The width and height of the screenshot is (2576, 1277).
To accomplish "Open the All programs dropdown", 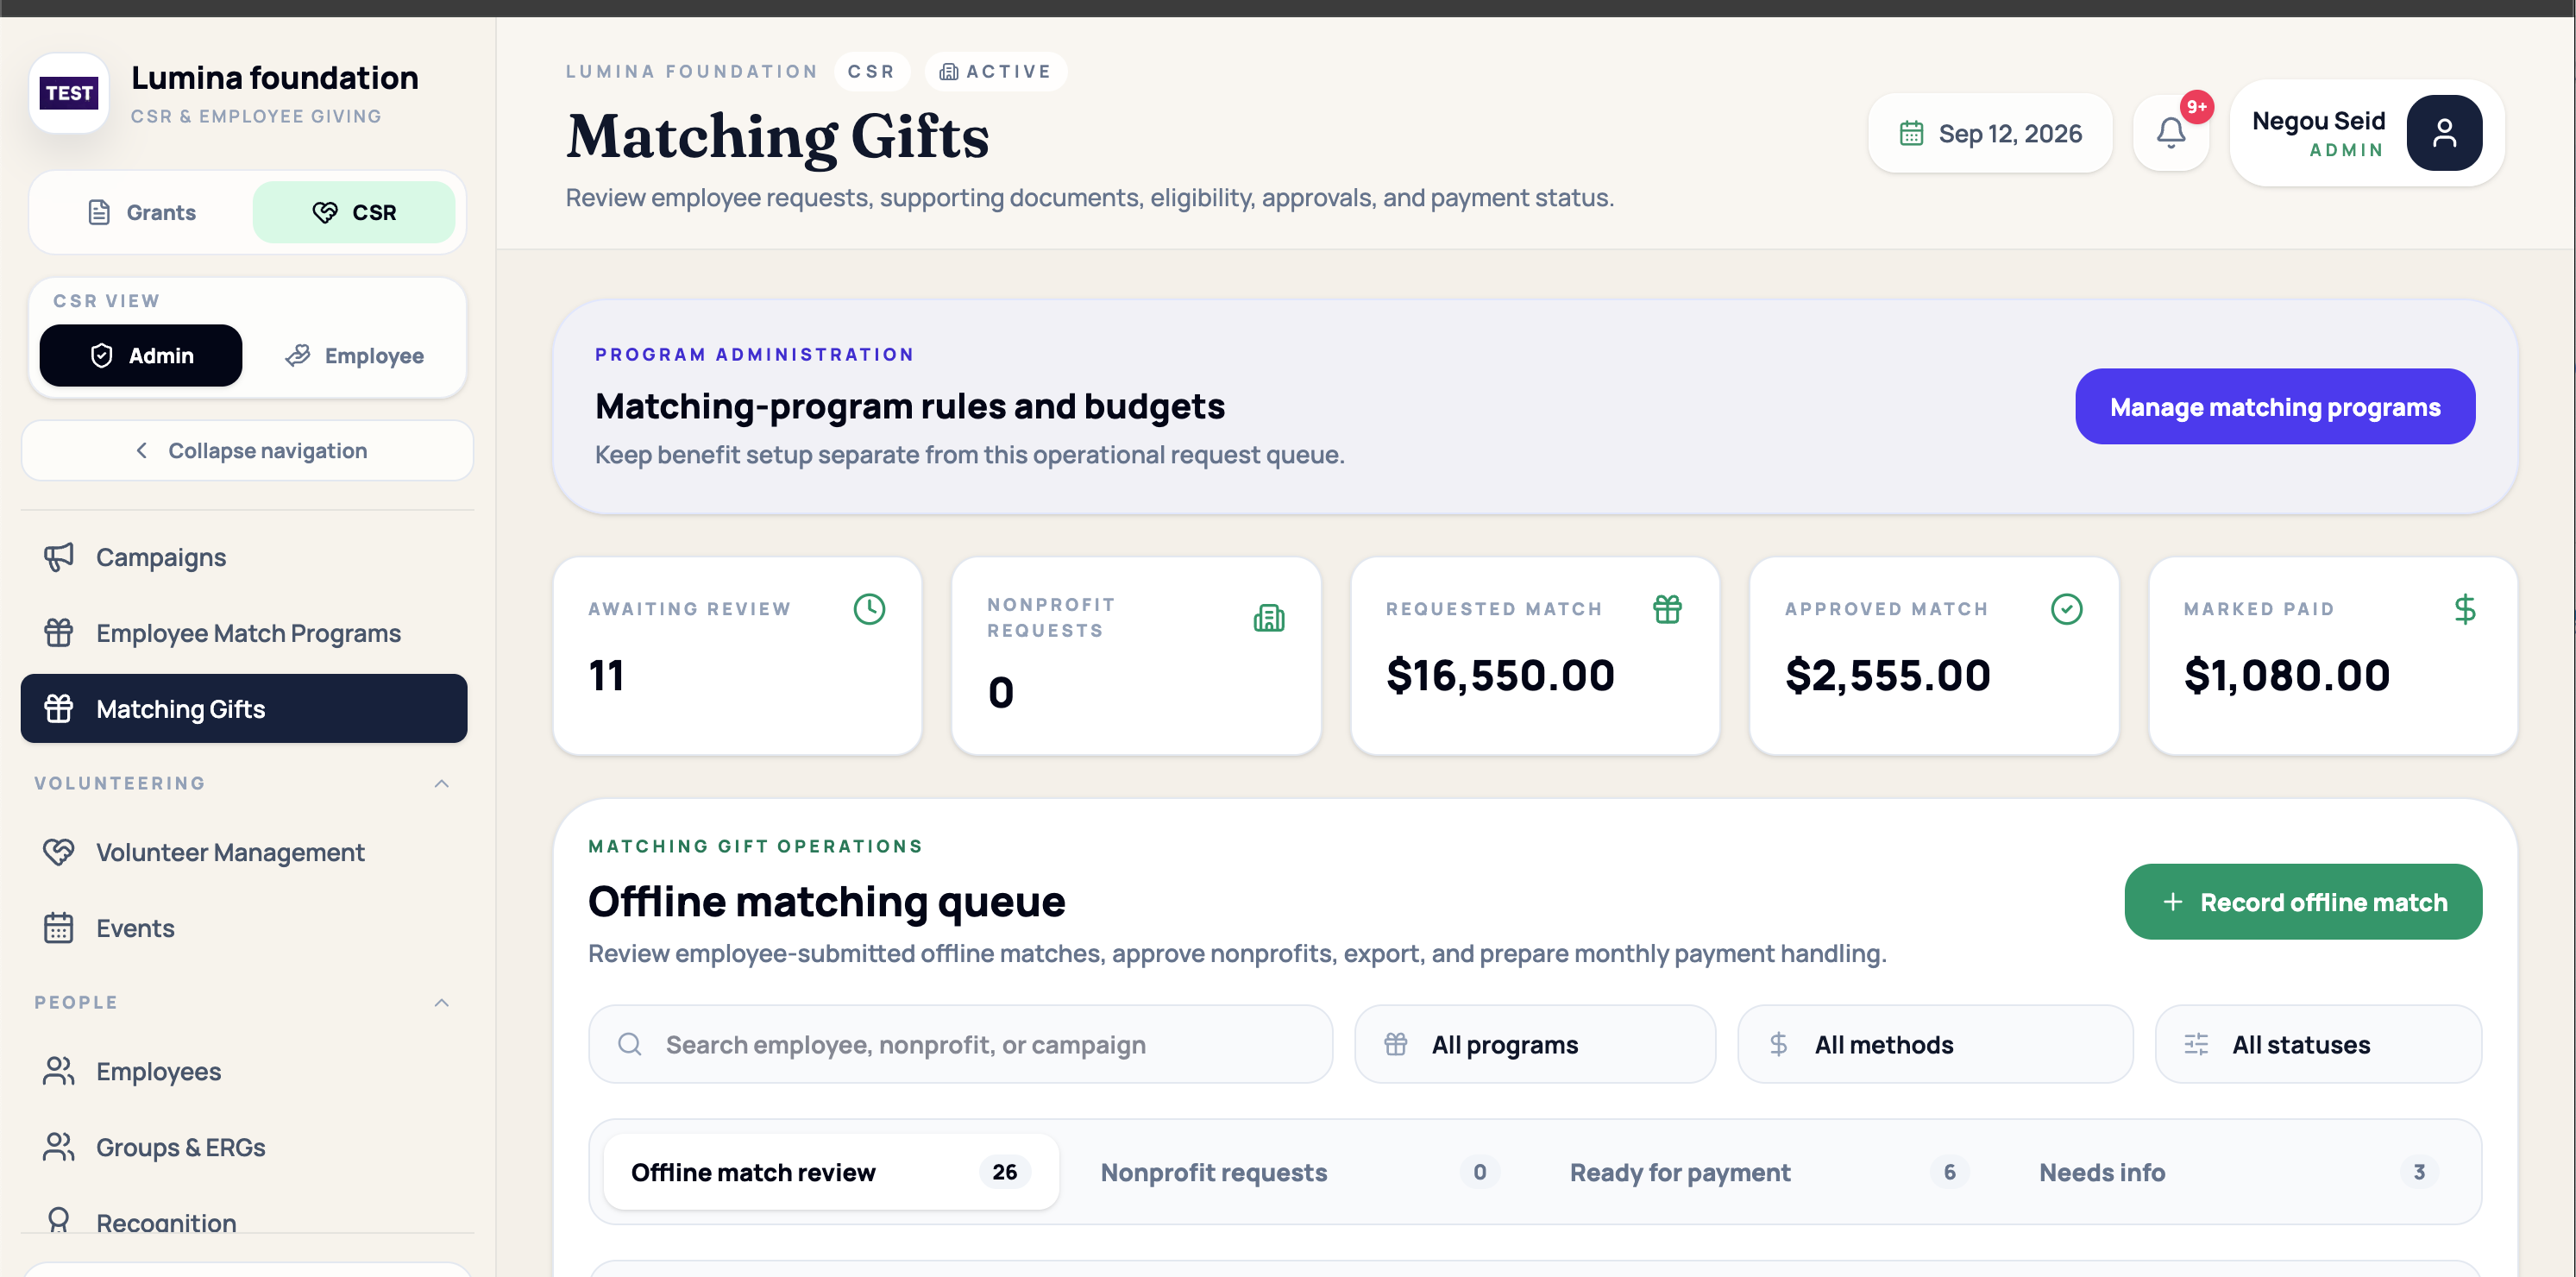I will [1535, 1044].
